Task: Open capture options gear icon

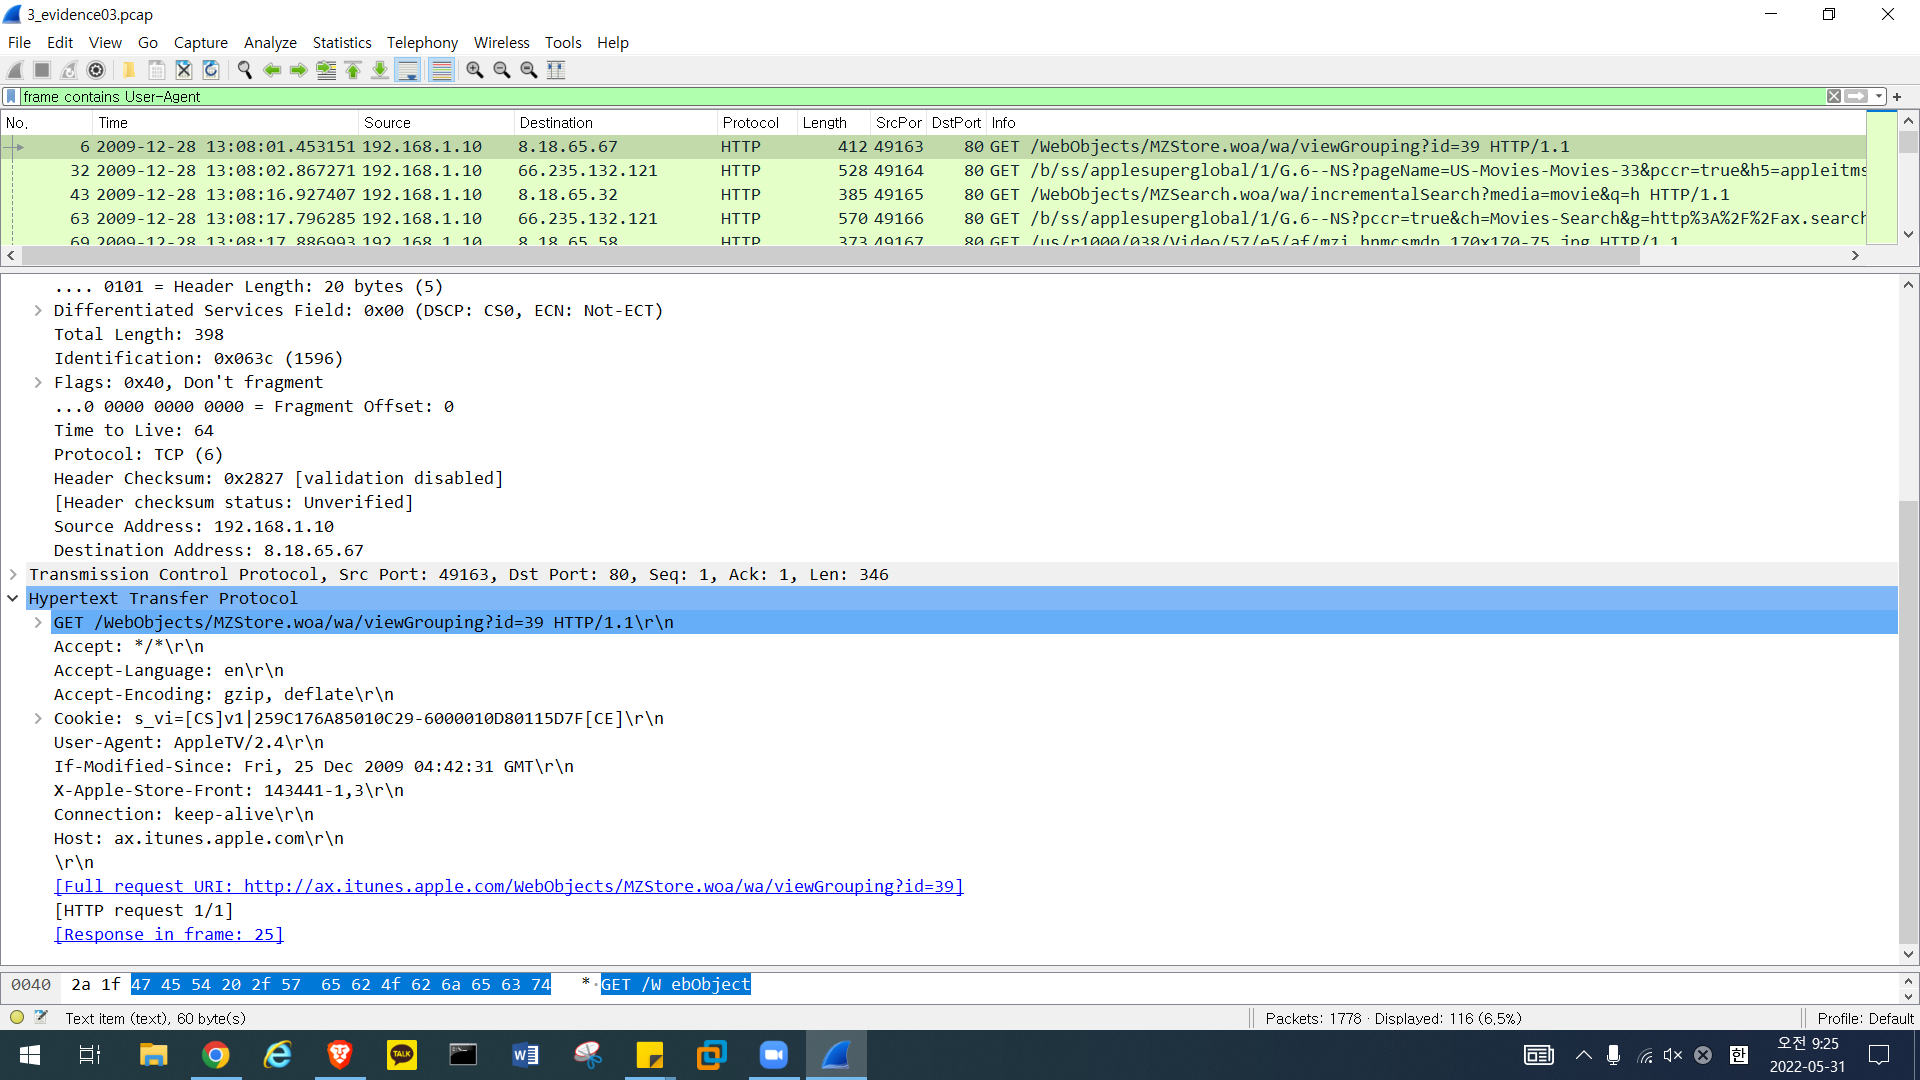Action: coord(96,70)
